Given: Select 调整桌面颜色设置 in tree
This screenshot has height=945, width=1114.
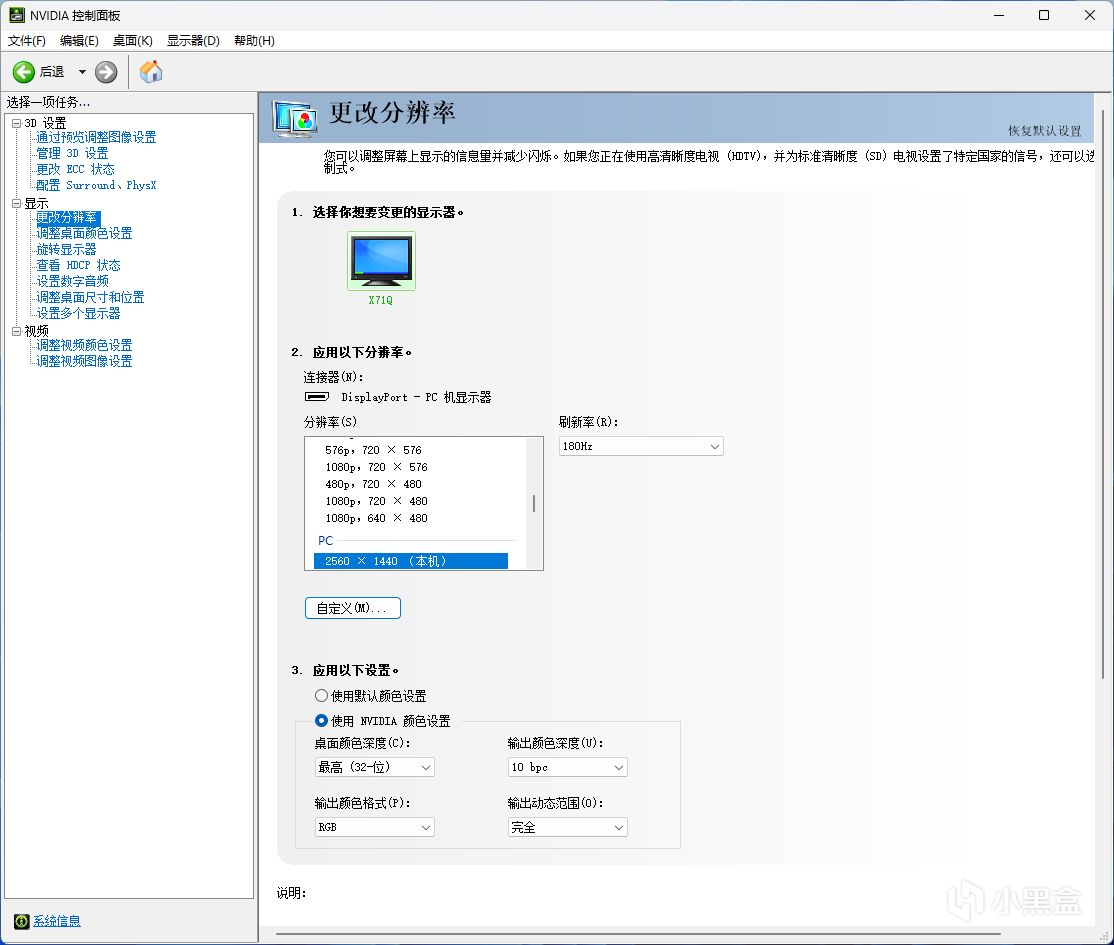Looking at the screenshot, I should click(x=84, y=233).
